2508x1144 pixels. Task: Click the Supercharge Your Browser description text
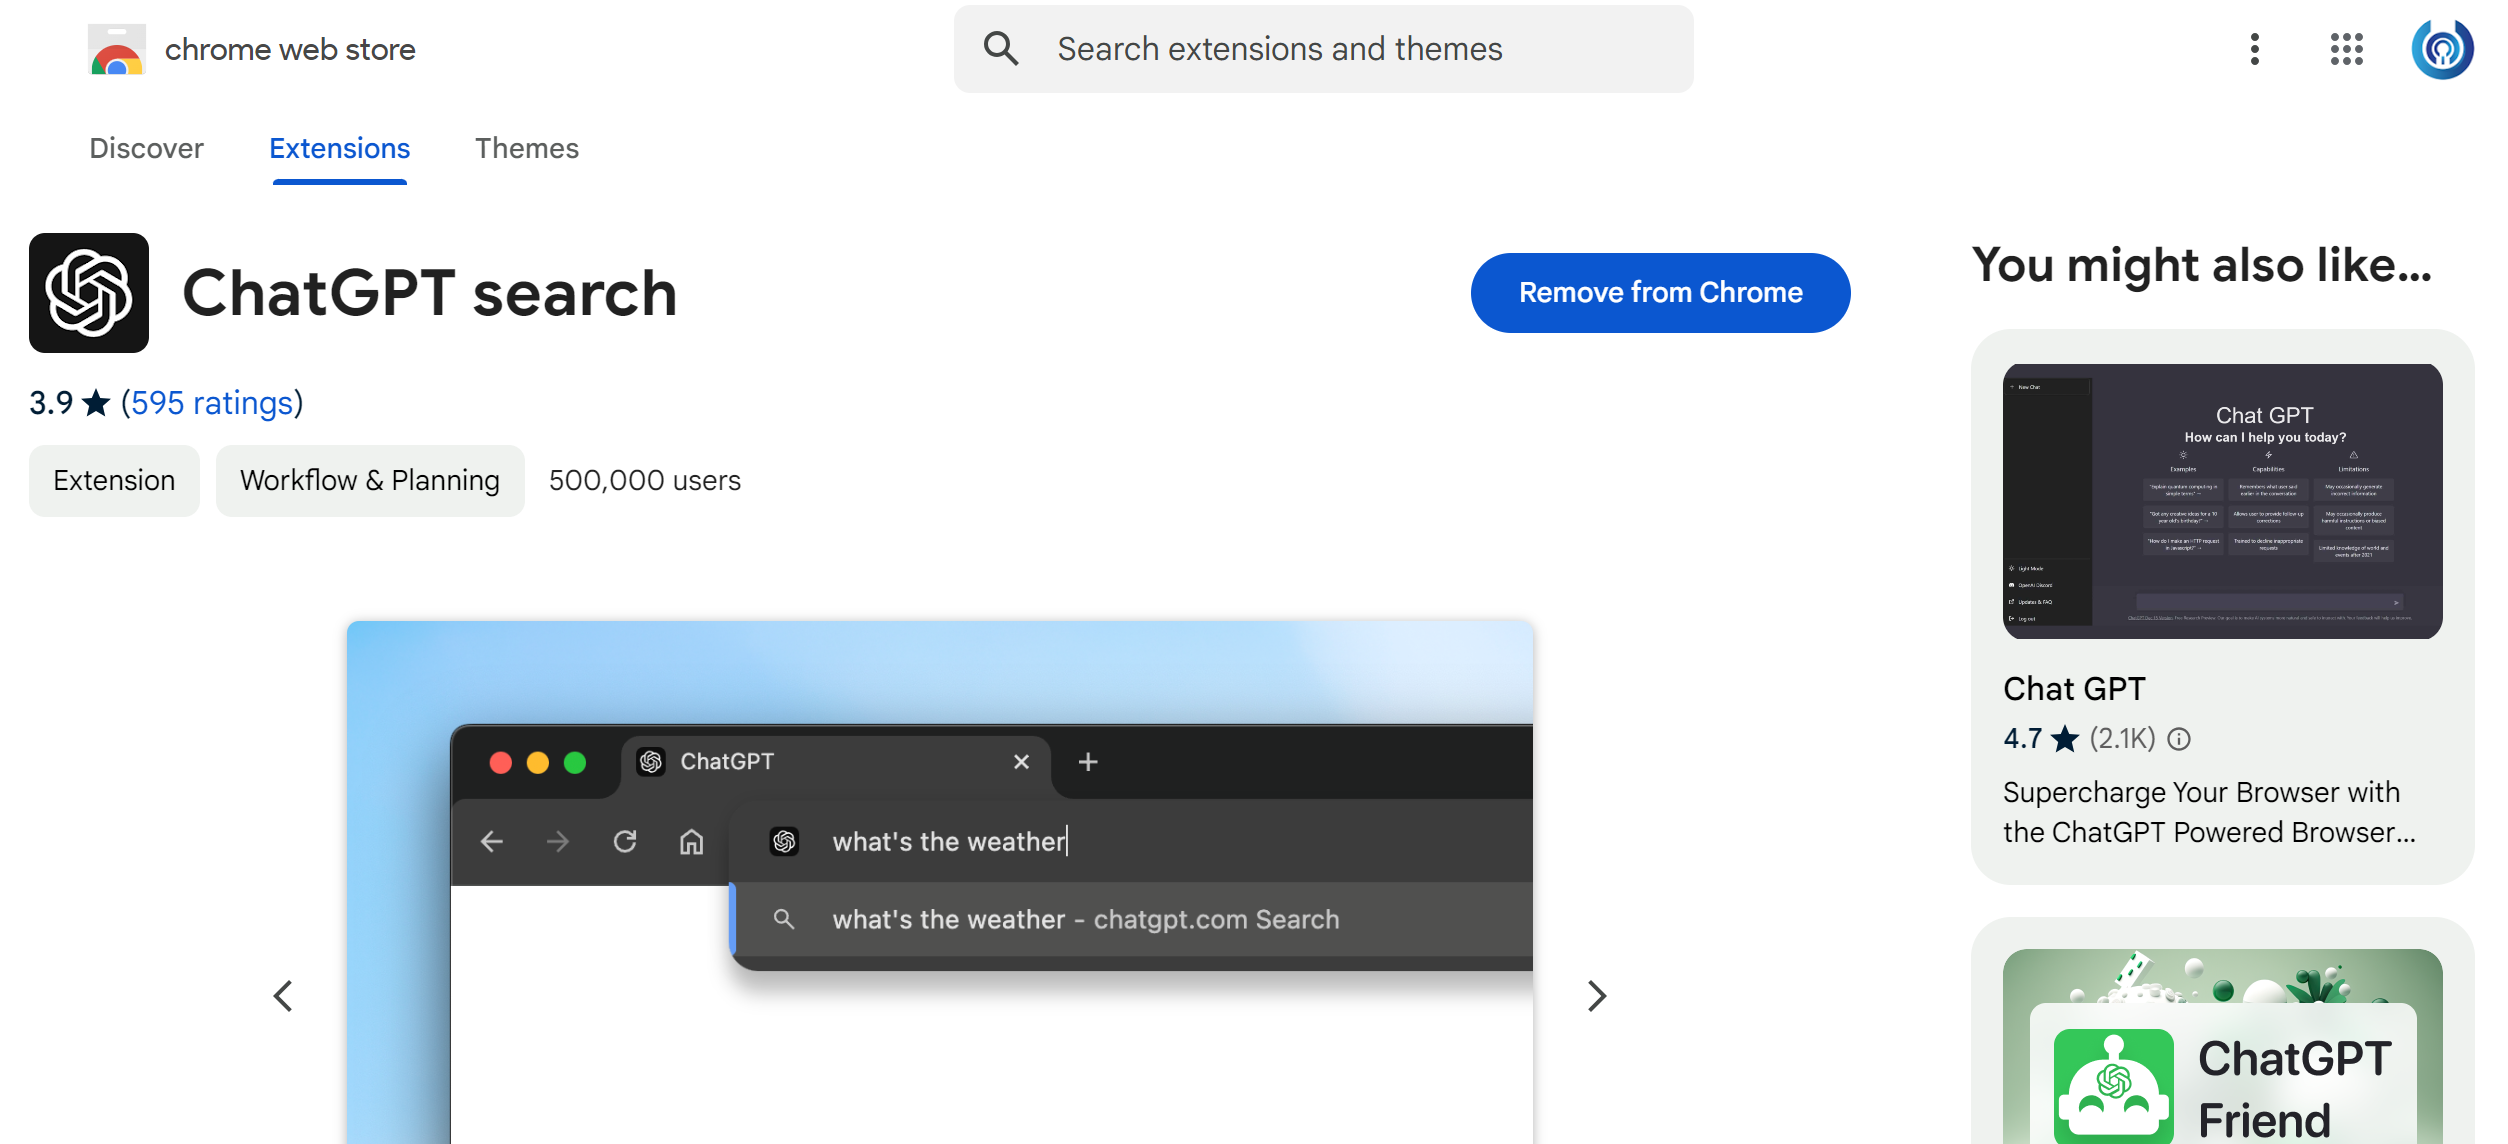(x=2209, y=812)
